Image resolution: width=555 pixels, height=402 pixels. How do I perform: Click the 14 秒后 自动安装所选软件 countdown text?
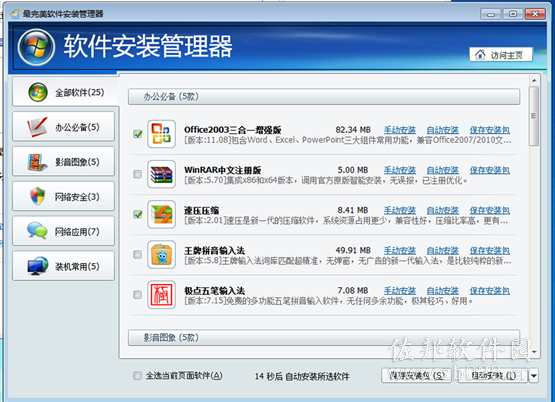302,376
